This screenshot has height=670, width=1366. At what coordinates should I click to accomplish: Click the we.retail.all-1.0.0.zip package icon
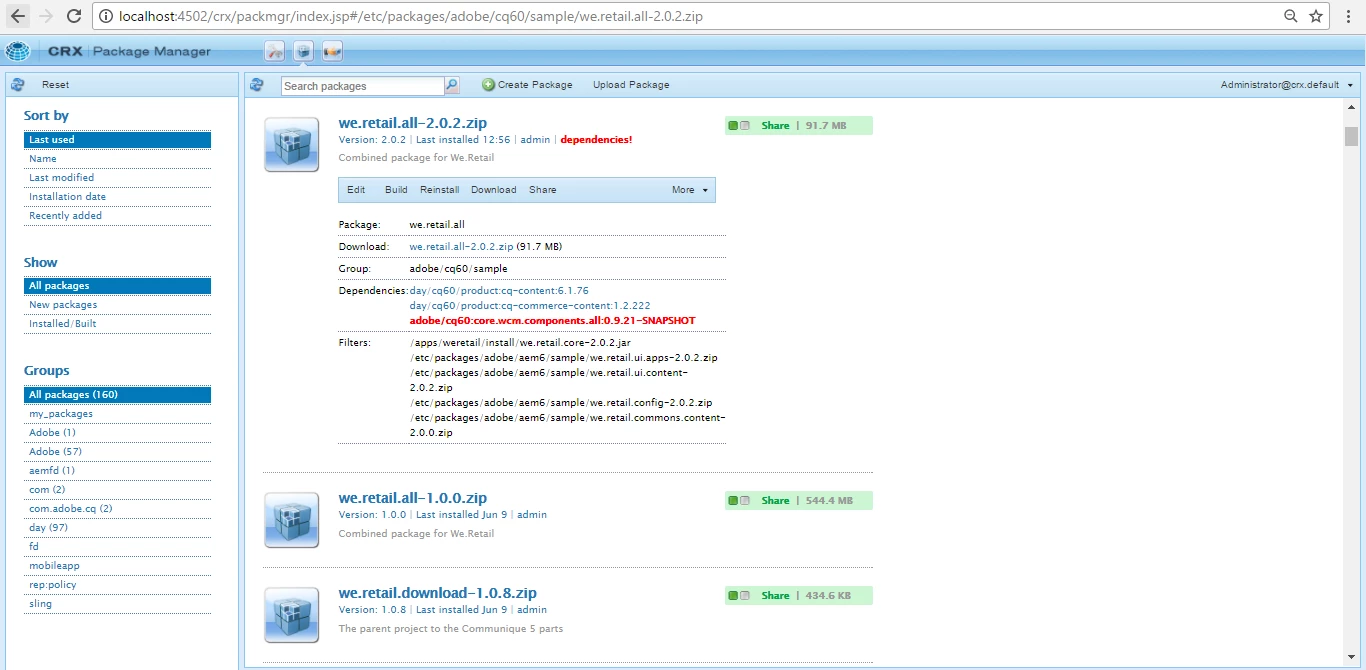pyautogui.click(x=292, y=520)
